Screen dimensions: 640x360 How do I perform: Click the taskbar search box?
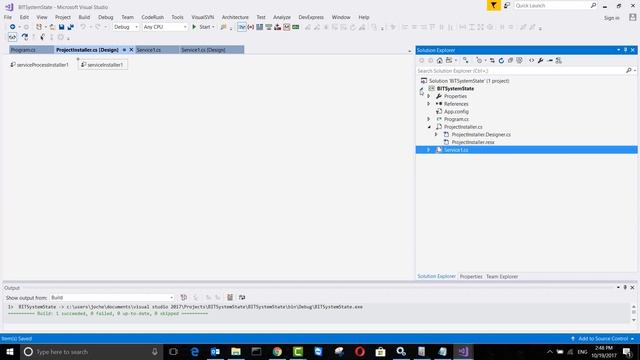point(91,351)
